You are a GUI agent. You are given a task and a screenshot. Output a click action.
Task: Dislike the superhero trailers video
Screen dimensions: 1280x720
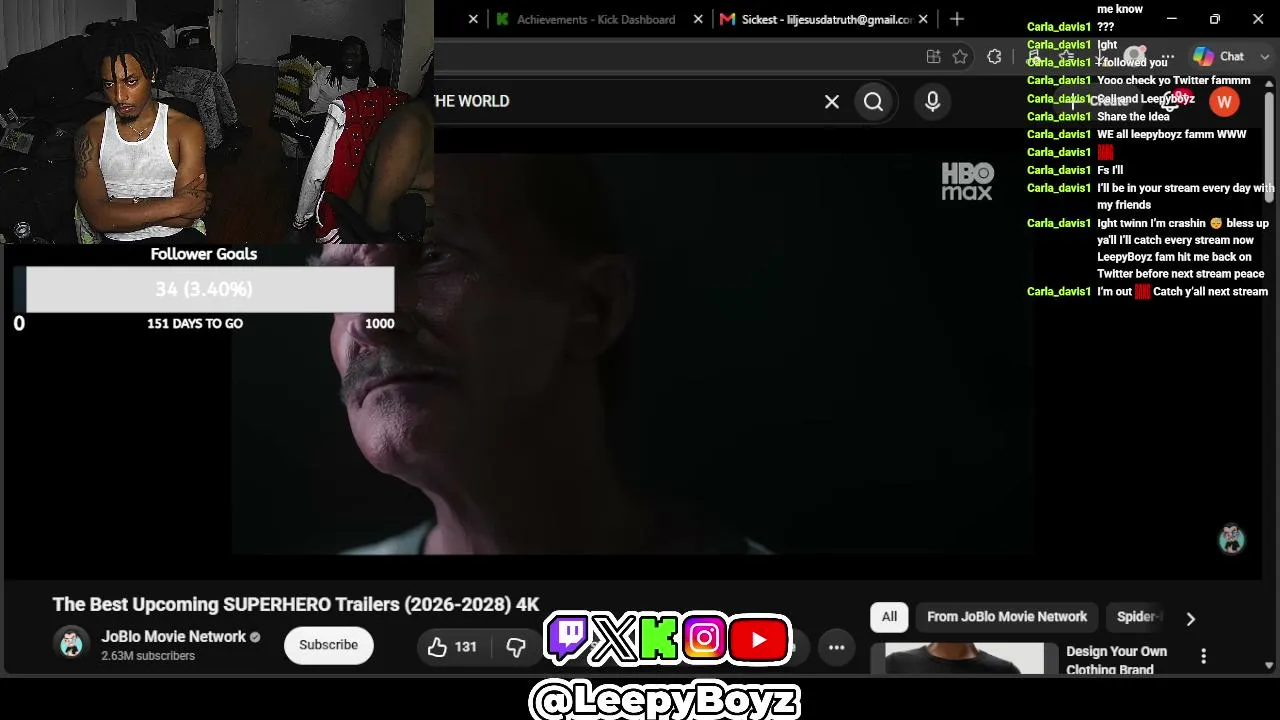(516, 647)
